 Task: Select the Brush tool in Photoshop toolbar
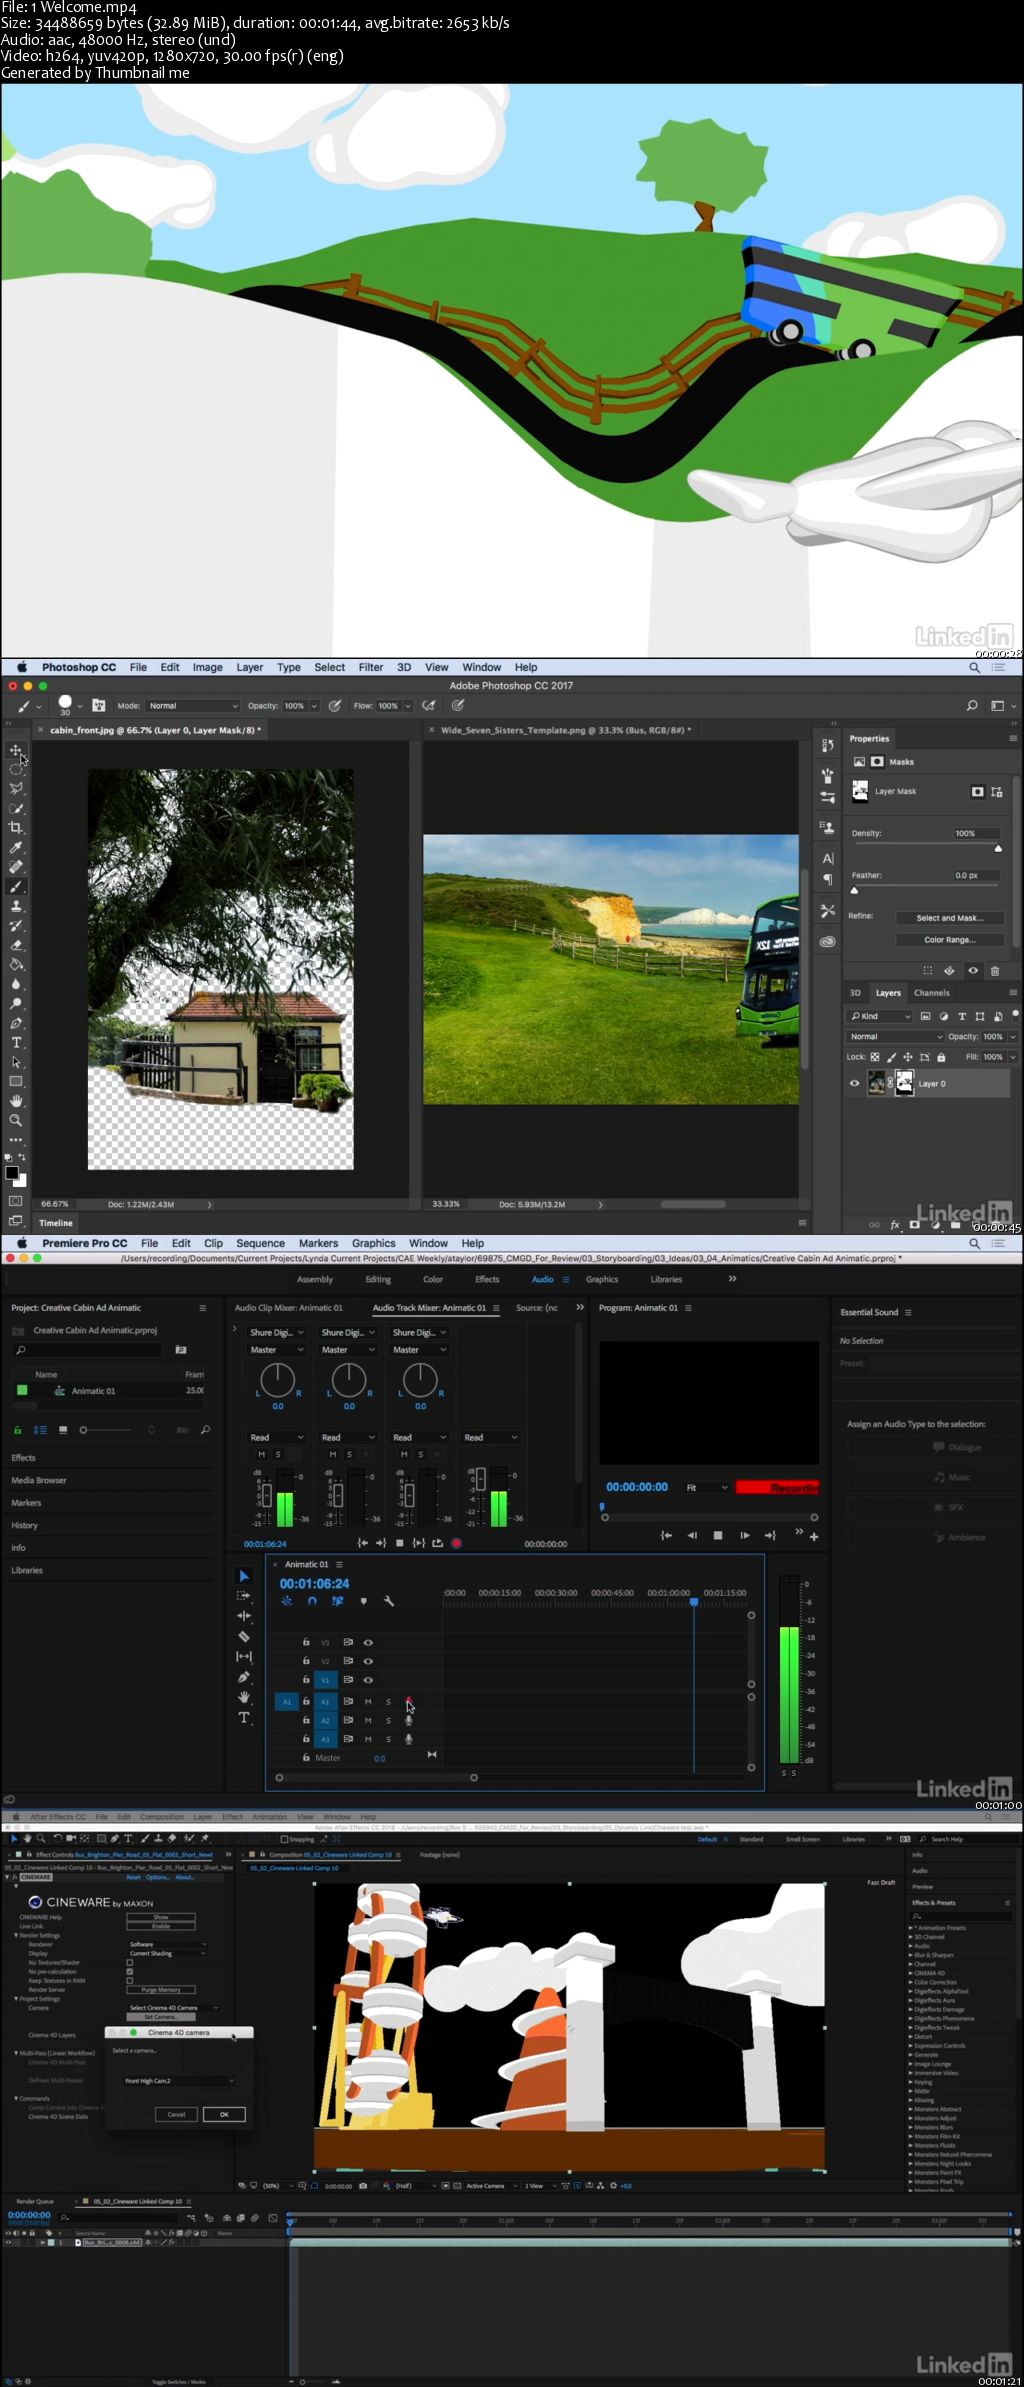[15, 887]
